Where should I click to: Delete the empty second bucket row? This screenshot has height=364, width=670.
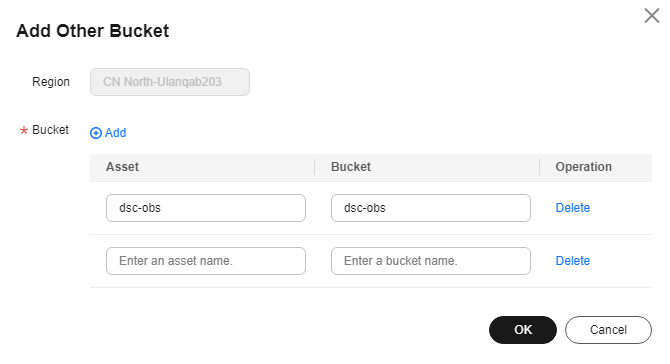tap(573, 261)
